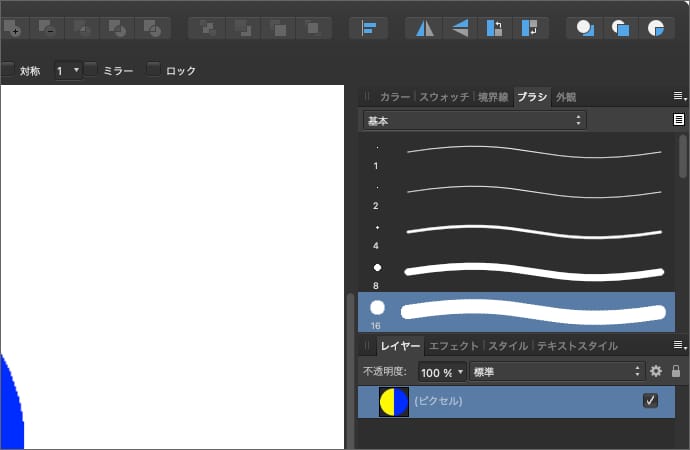690x450 pixels.
Task: Switch to the スウォッチ tab
Action: pyautogui.click(x=444, y=97)
